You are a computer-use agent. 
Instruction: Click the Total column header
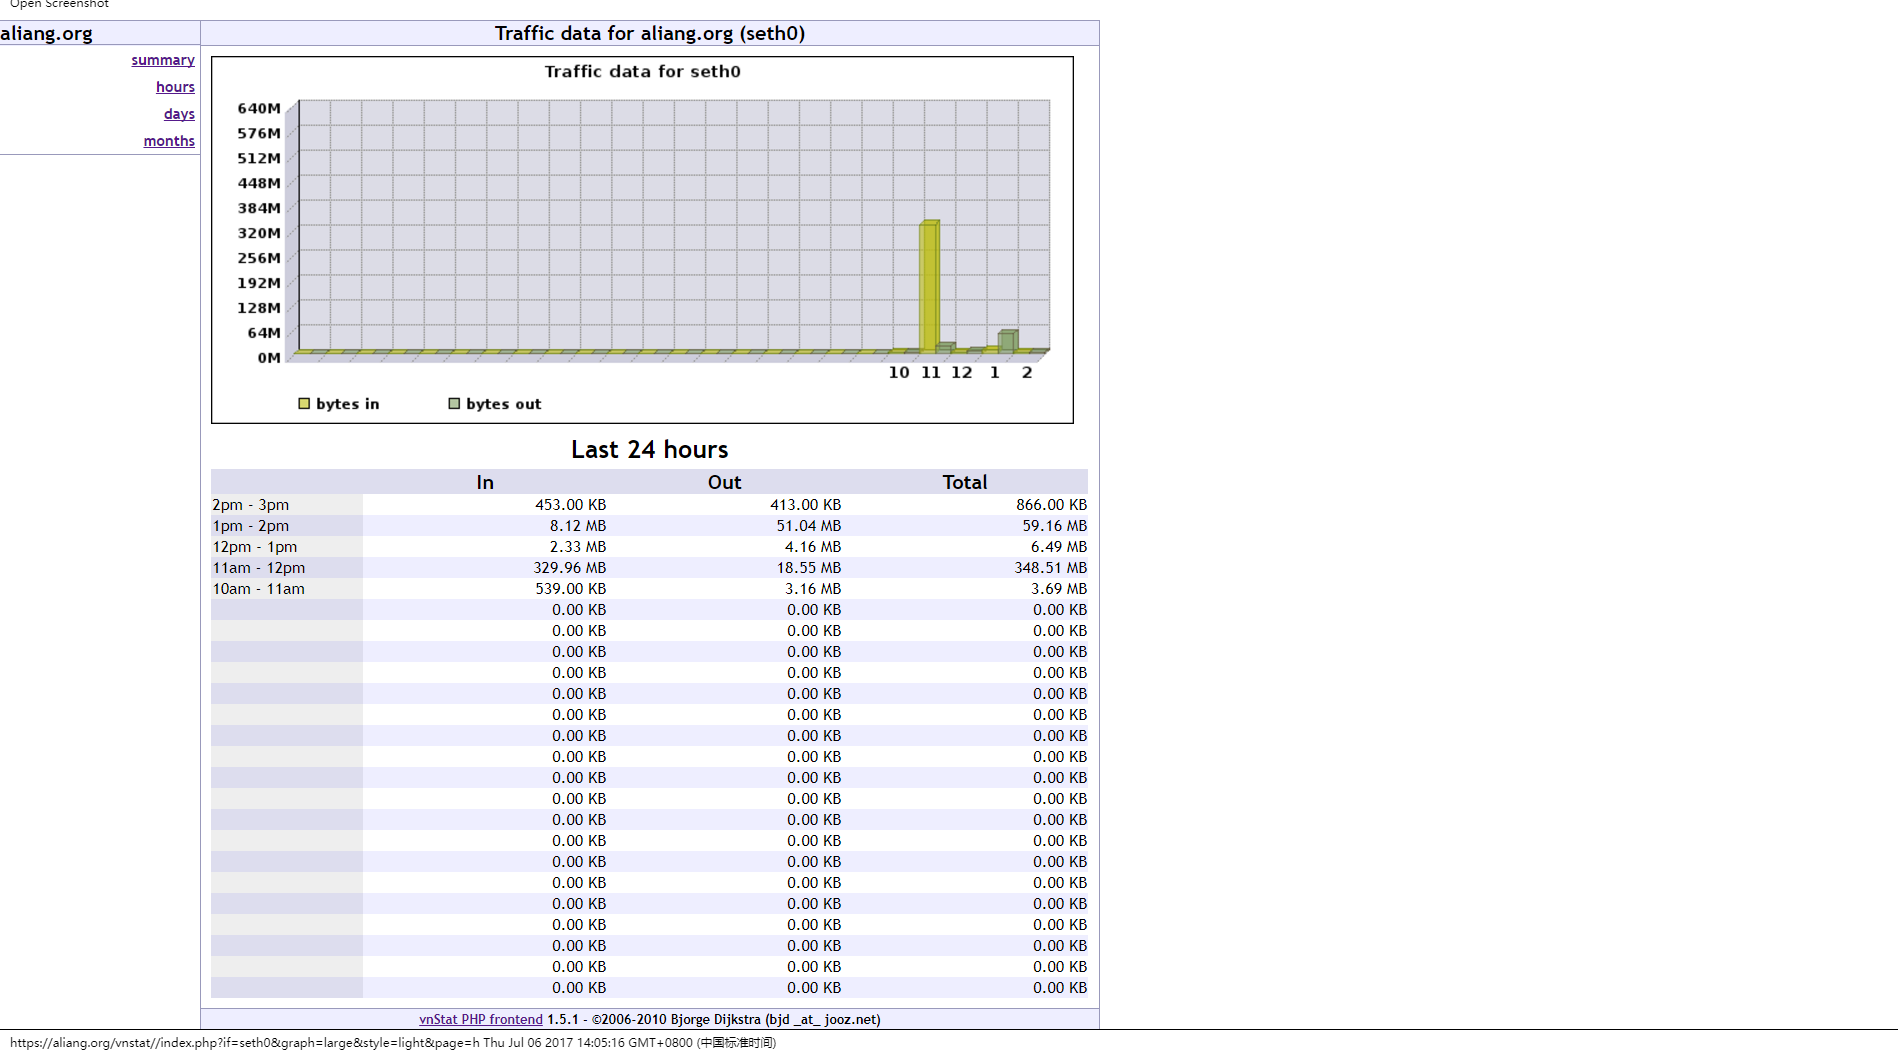pos(964,482)
